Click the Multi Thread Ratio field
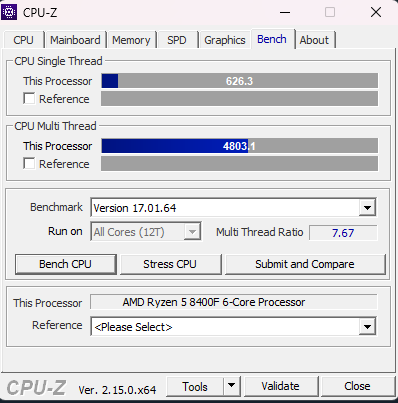This screenshot has height=403, width=398. (x=343, y=233)
